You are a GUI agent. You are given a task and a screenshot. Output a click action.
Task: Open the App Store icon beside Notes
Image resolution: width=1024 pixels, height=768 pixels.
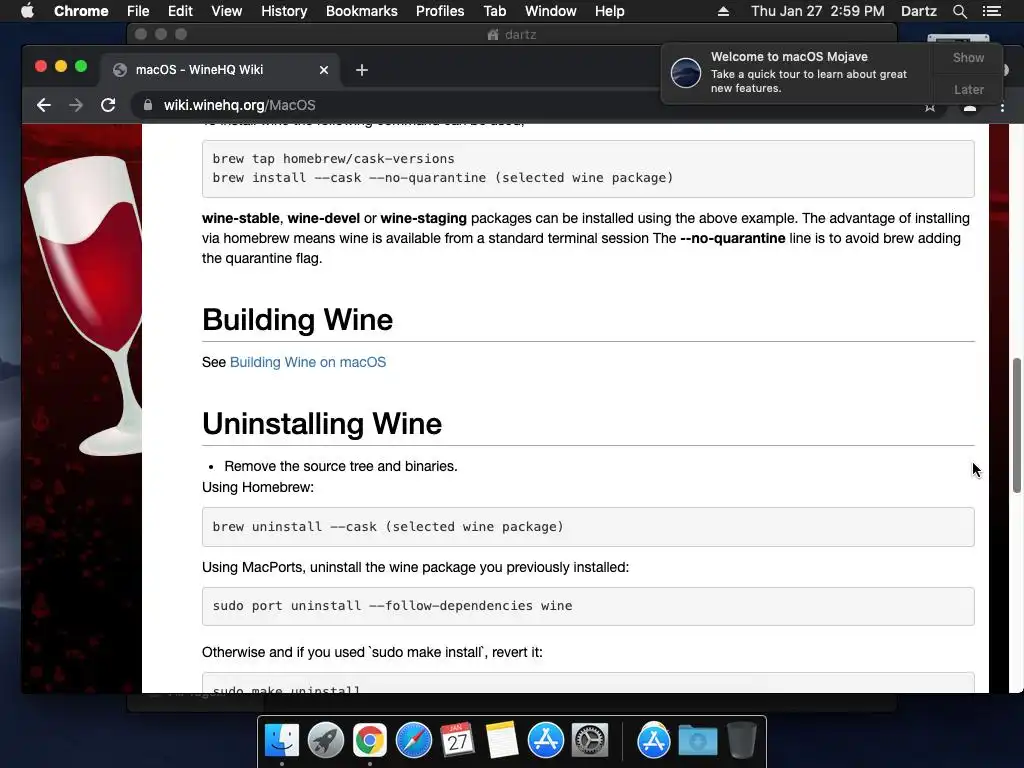tap(546, 741)
